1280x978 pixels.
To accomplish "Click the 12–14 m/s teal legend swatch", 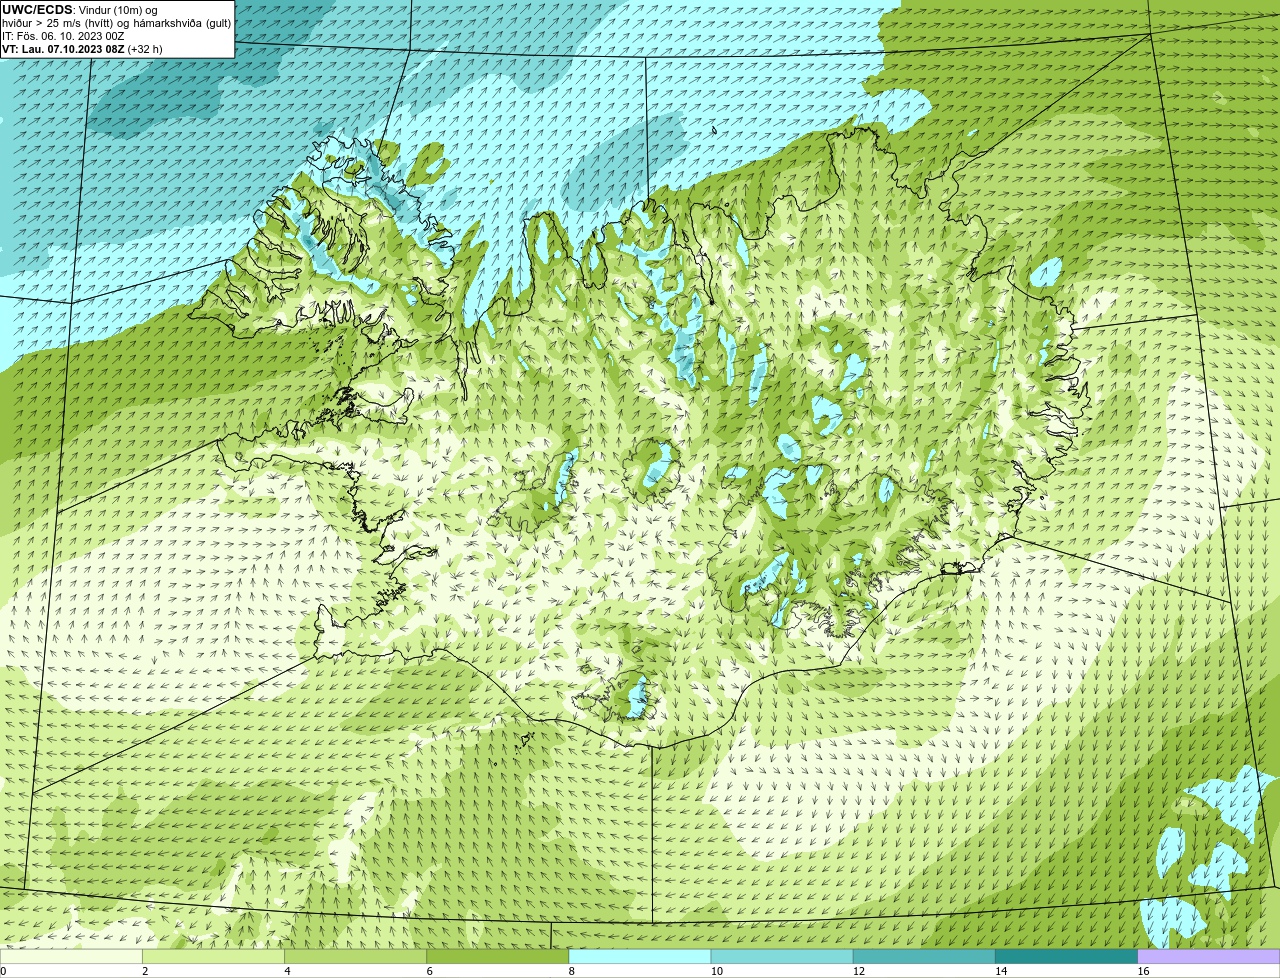I will click(x=924, y=956).
